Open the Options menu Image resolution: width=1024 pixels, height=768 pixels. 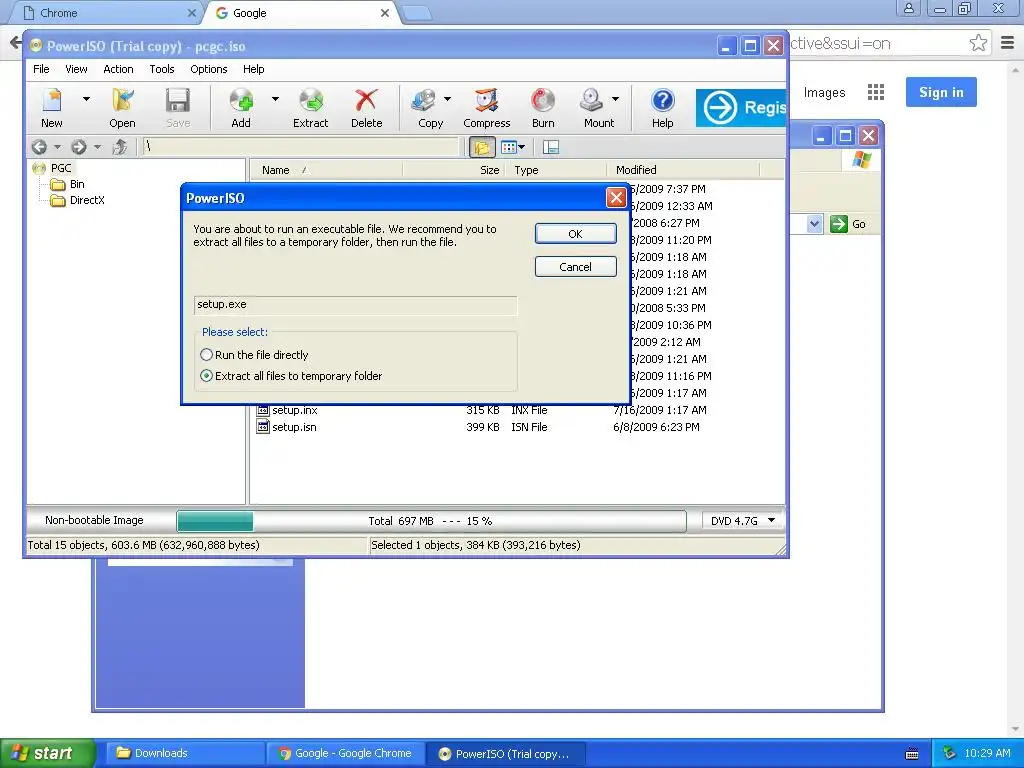point(209,69)
